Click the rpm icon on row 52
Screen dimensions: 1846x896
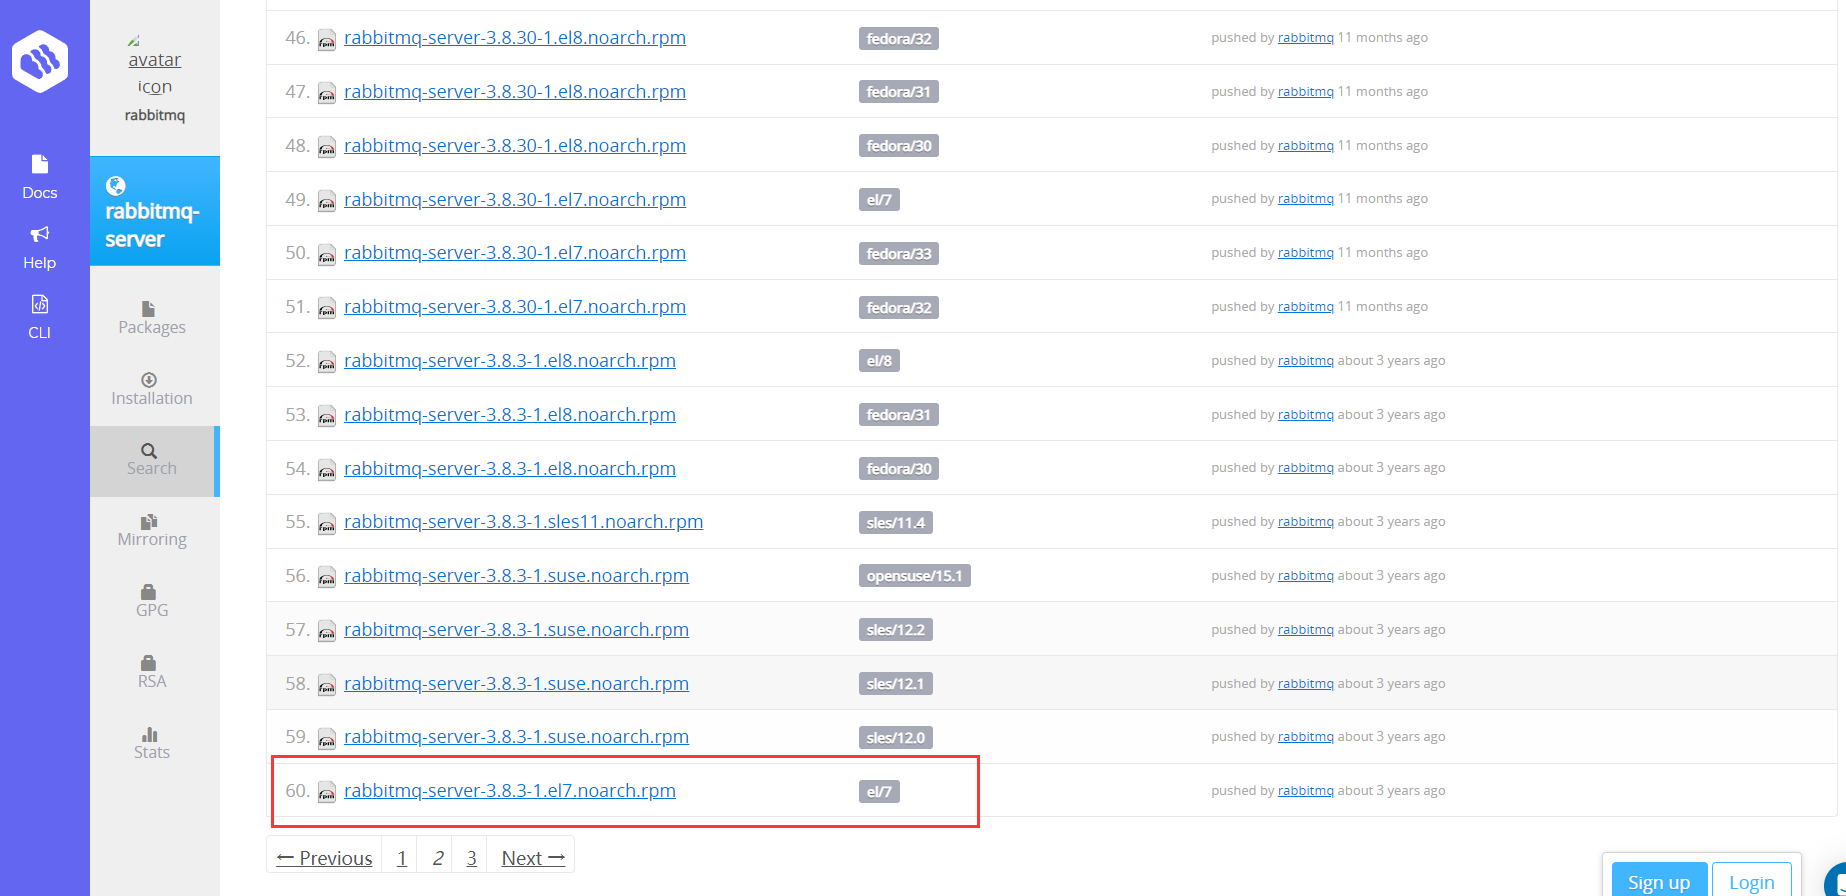pyautogui.click(x=327, y=363)
